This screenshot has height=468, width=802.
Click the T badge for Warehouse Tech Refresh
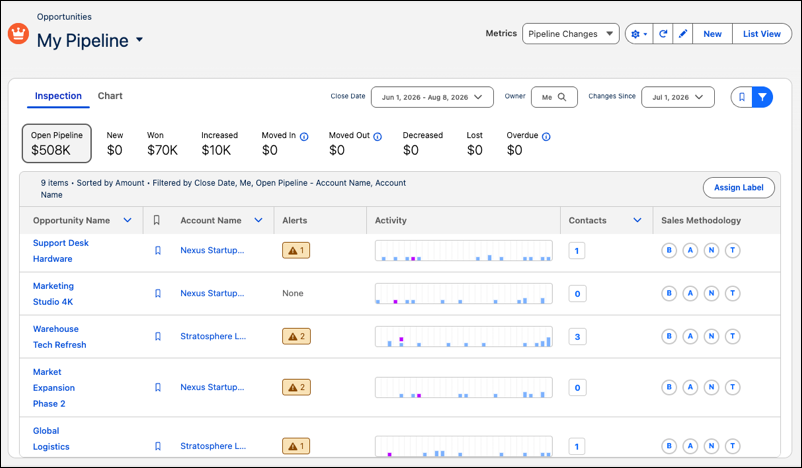[733, 337]
